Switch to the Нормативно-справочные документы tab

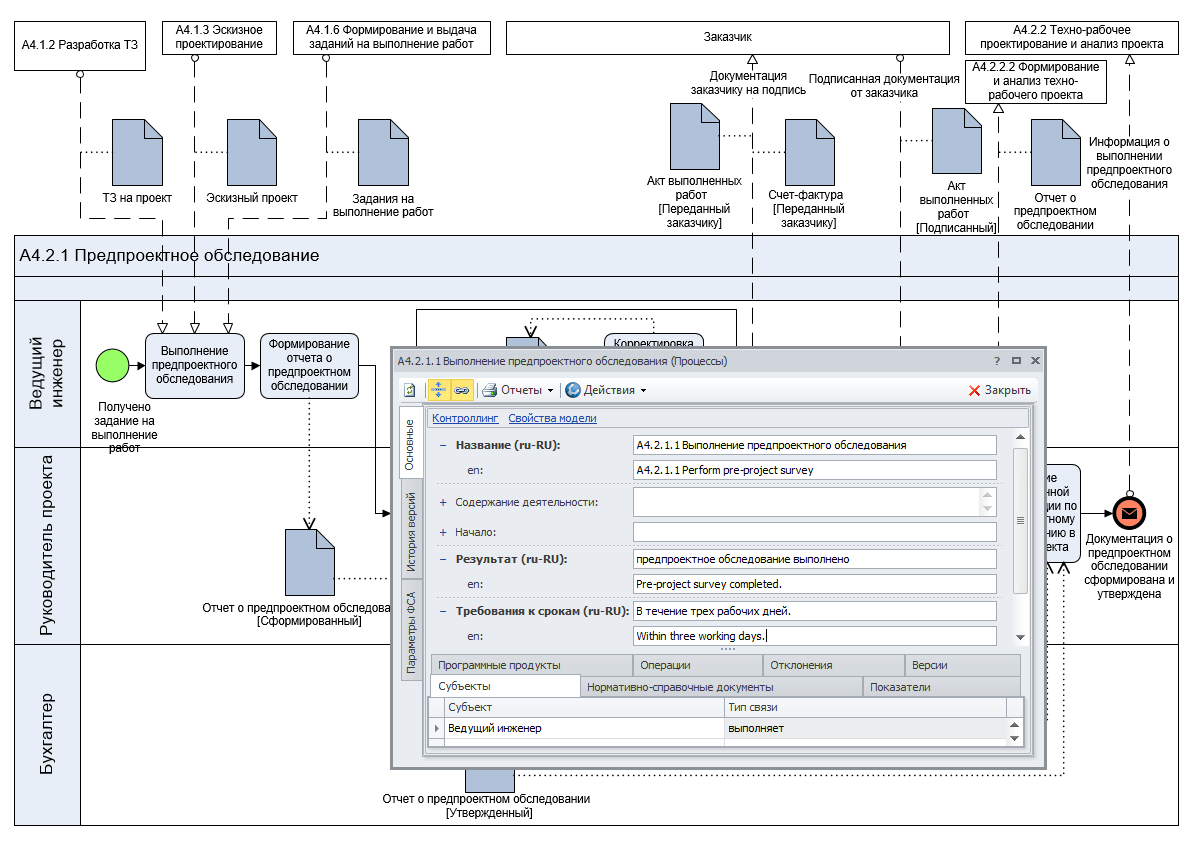(x=680, y=687)
